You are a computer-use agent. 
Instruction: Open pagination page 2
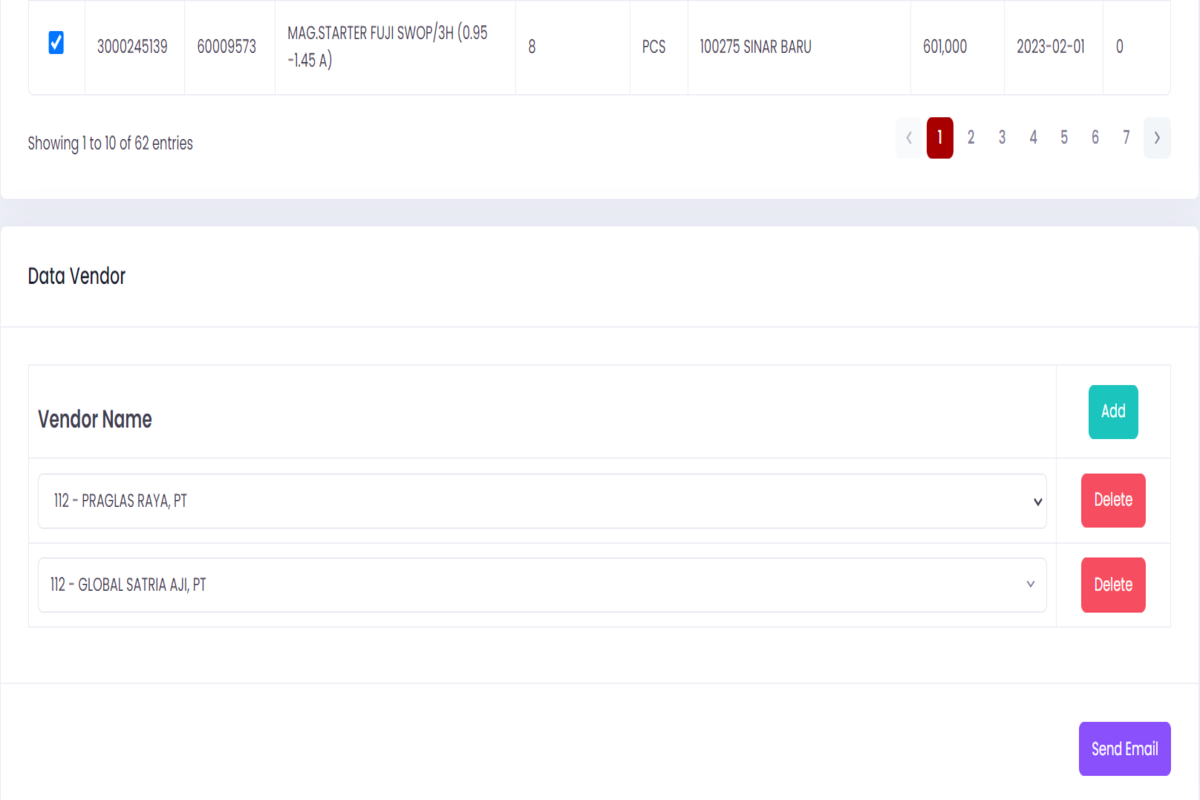(971, 138)
